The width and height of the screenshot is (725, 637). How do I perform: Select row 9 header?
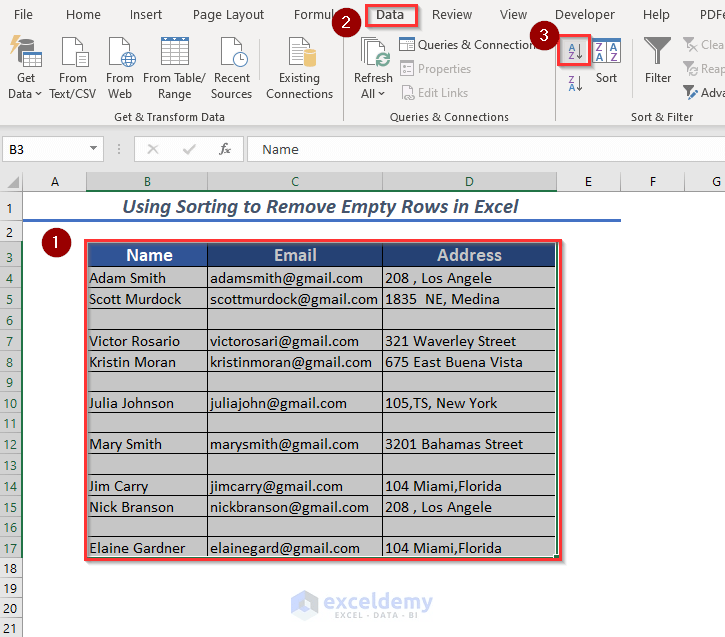coord(10,382)
